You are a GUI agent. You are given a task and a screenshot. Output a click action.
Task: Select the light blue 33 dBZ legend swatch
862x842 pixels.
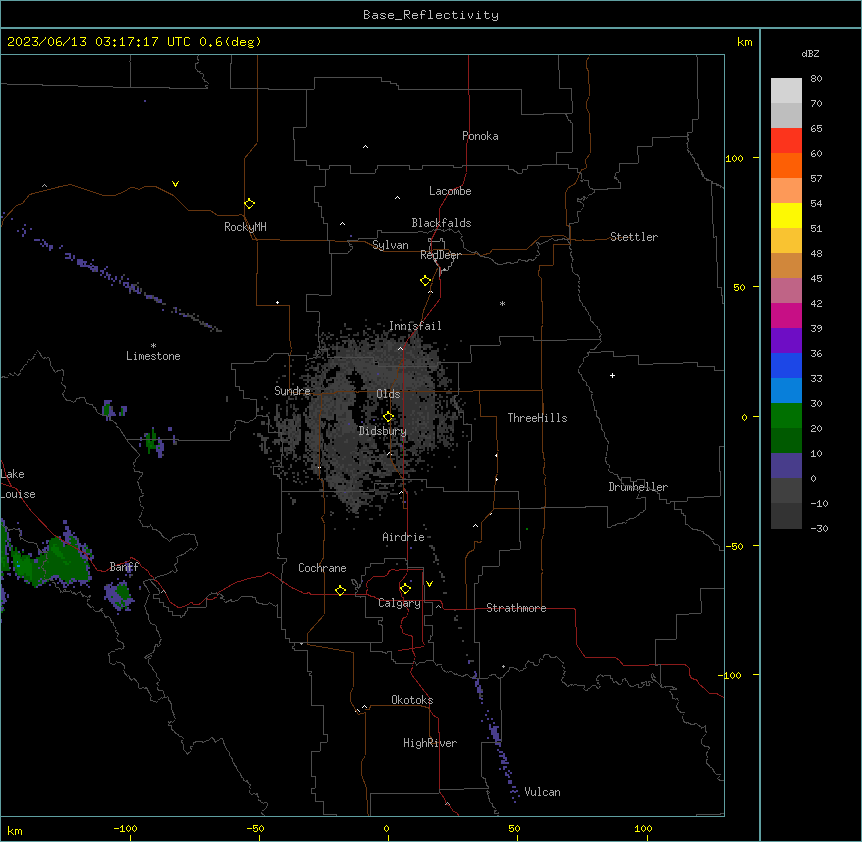(786, 390)
